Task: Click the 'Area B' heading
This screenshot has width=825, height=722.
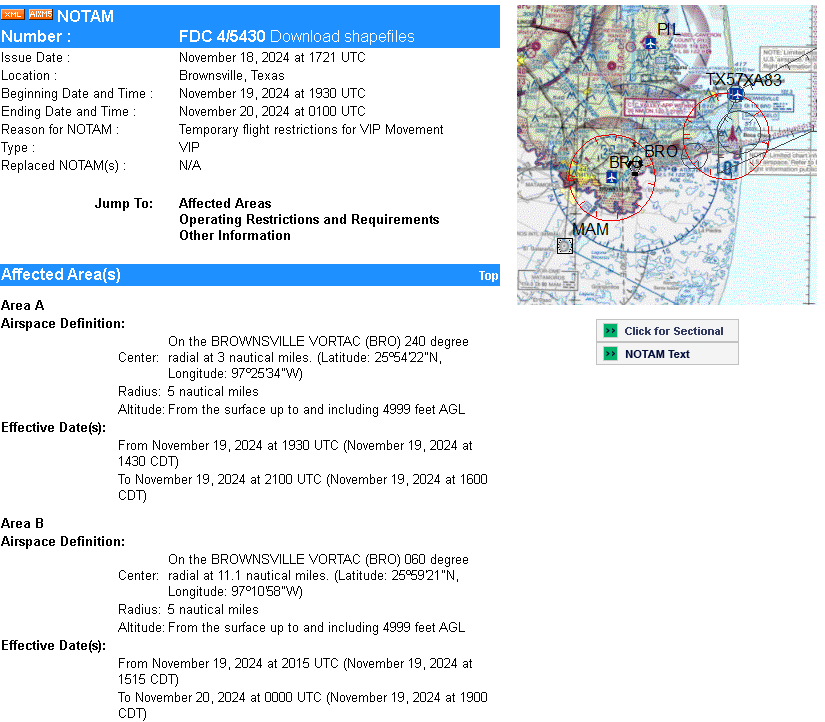Action: click(23, 523)
